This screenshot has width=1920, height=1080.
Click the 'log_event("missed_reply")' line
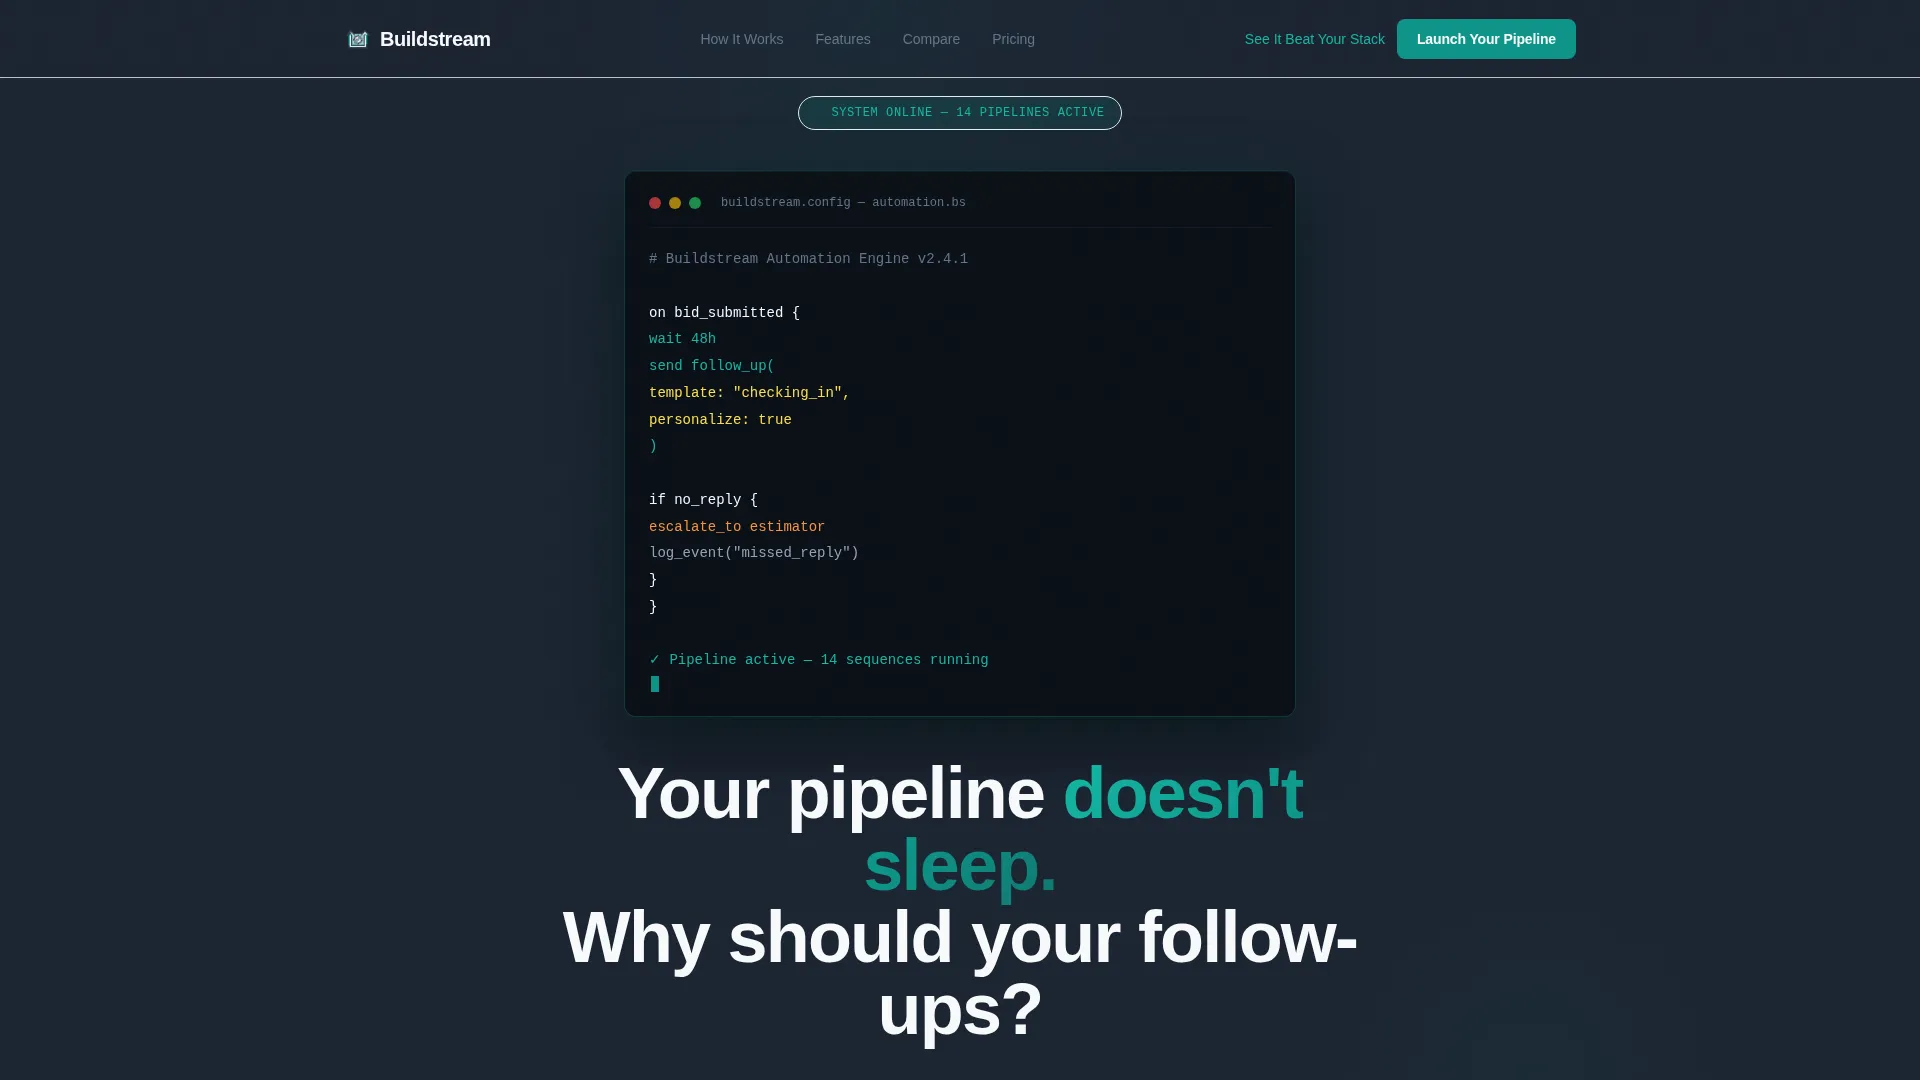point(754,553)
